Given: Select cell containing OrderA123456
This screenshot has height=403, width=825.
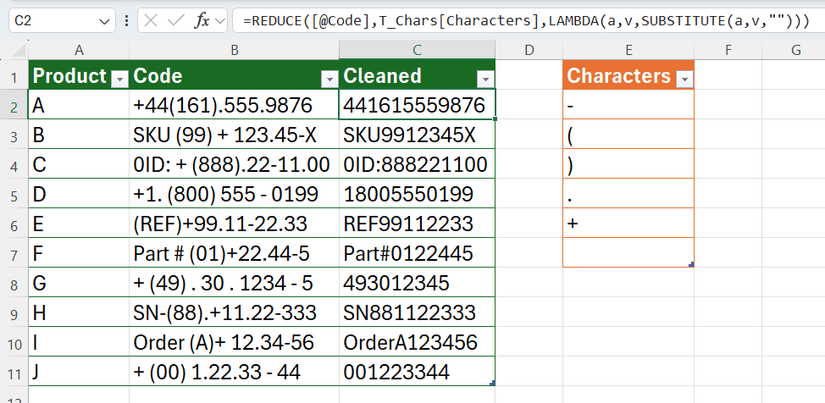Looking at the screenshot, I should tap(417, 342).
